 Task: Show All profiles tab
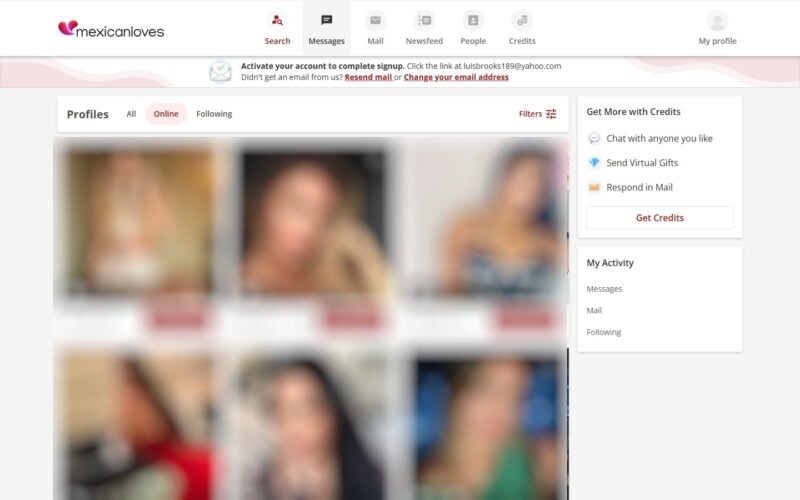(131, 114)
